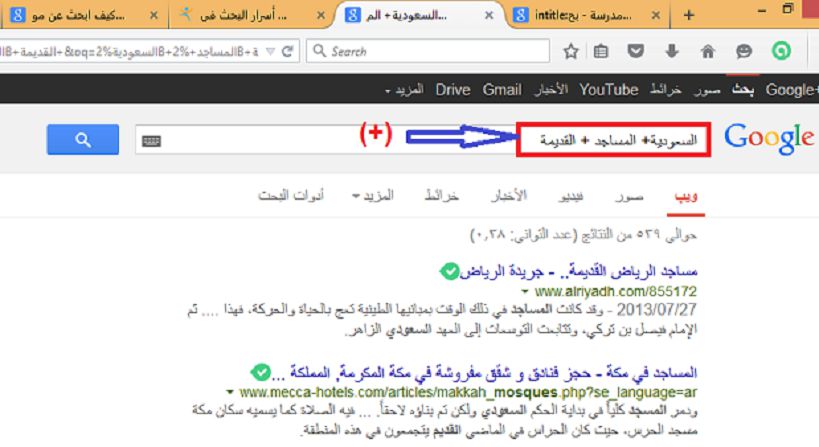The height and width of the screenshot is (447, 819).
Task: Open the المساجد في مكة result link
Action: pyautogui.click(x=485, y=373)
